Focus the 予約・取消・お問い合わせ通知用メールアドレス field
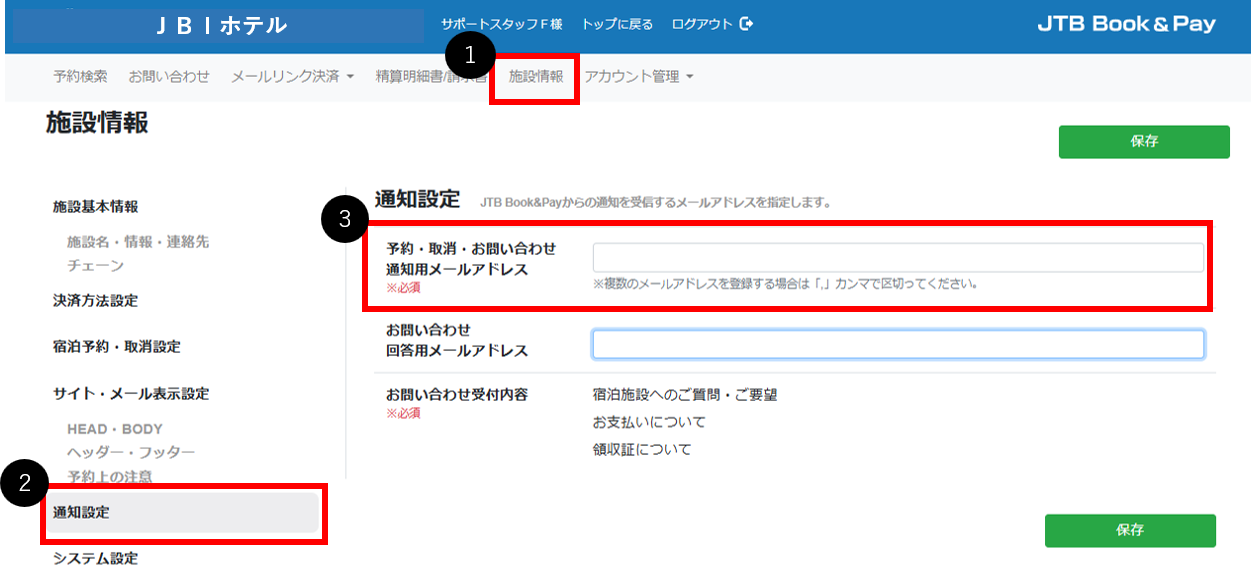Image resolution: width=1251 pixels, height=575 pixels. [898, 258]
